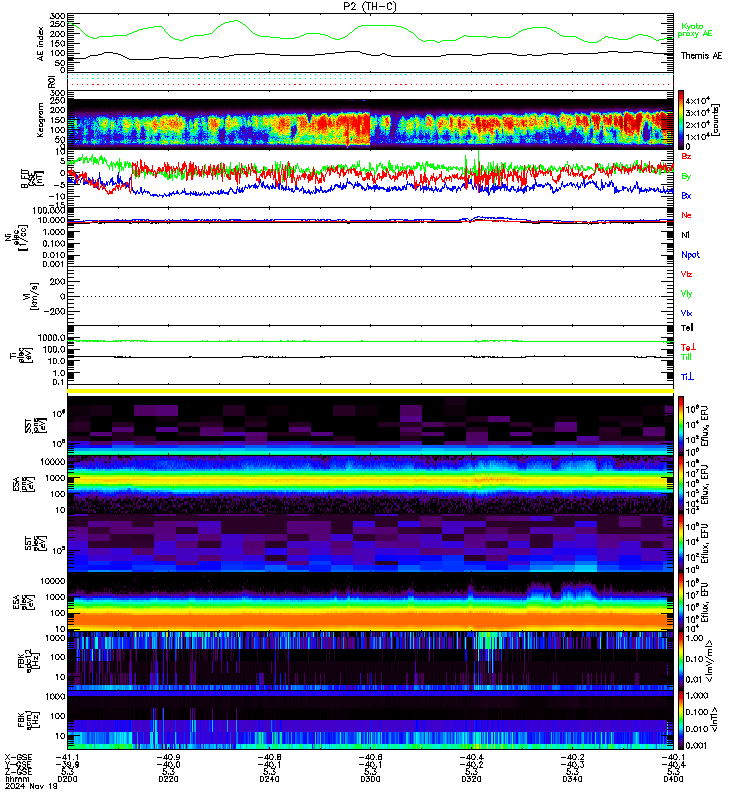Click the 4x10^4 keogram color bar tick
750x800 pixels.
click(697, 101)
